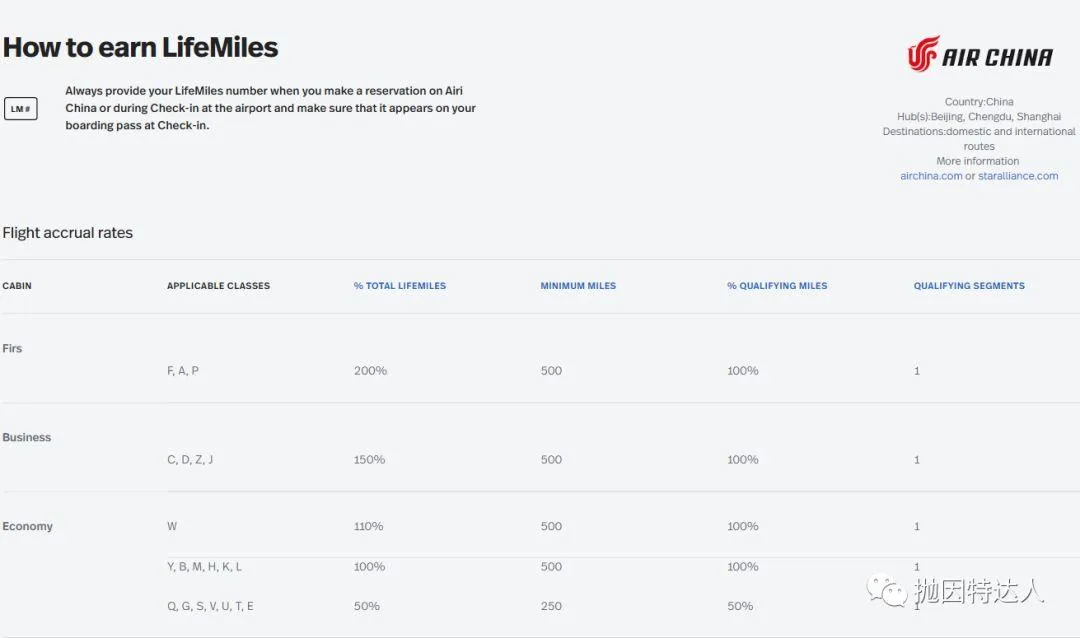Select the Economy cabin row label
Image resolution: width=1080 pixels, height=638 pixels.
point(28,527)
